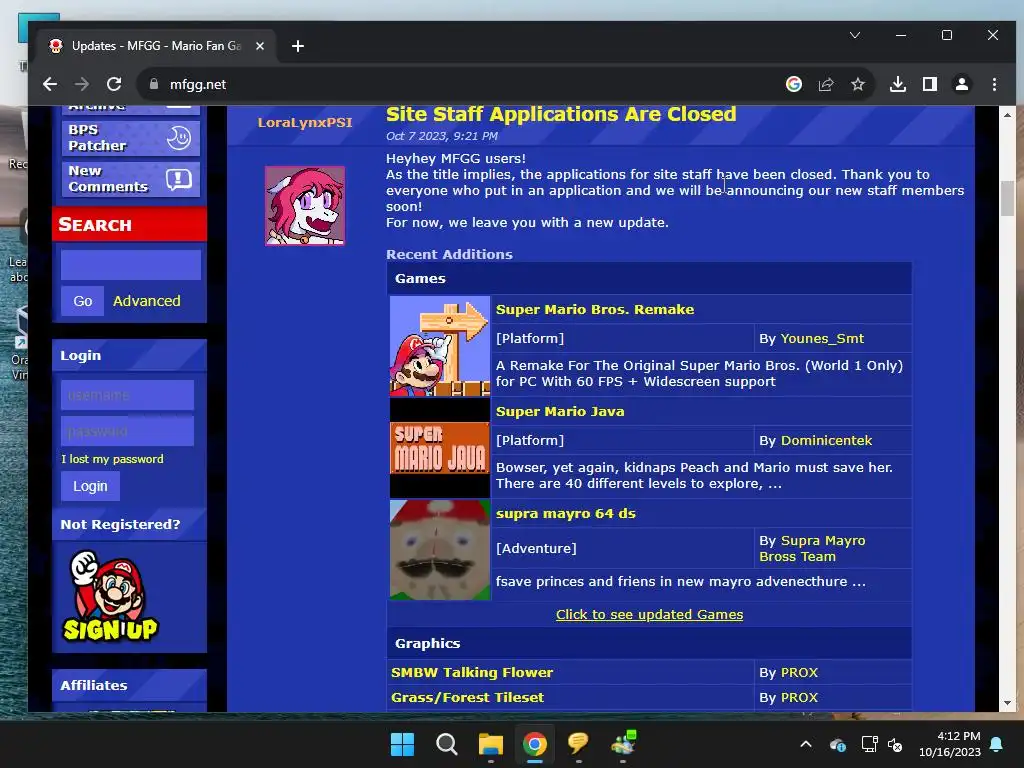Click the lock icon in address bar
This screenshot has width=1024, height=768.
click(154, 84)
